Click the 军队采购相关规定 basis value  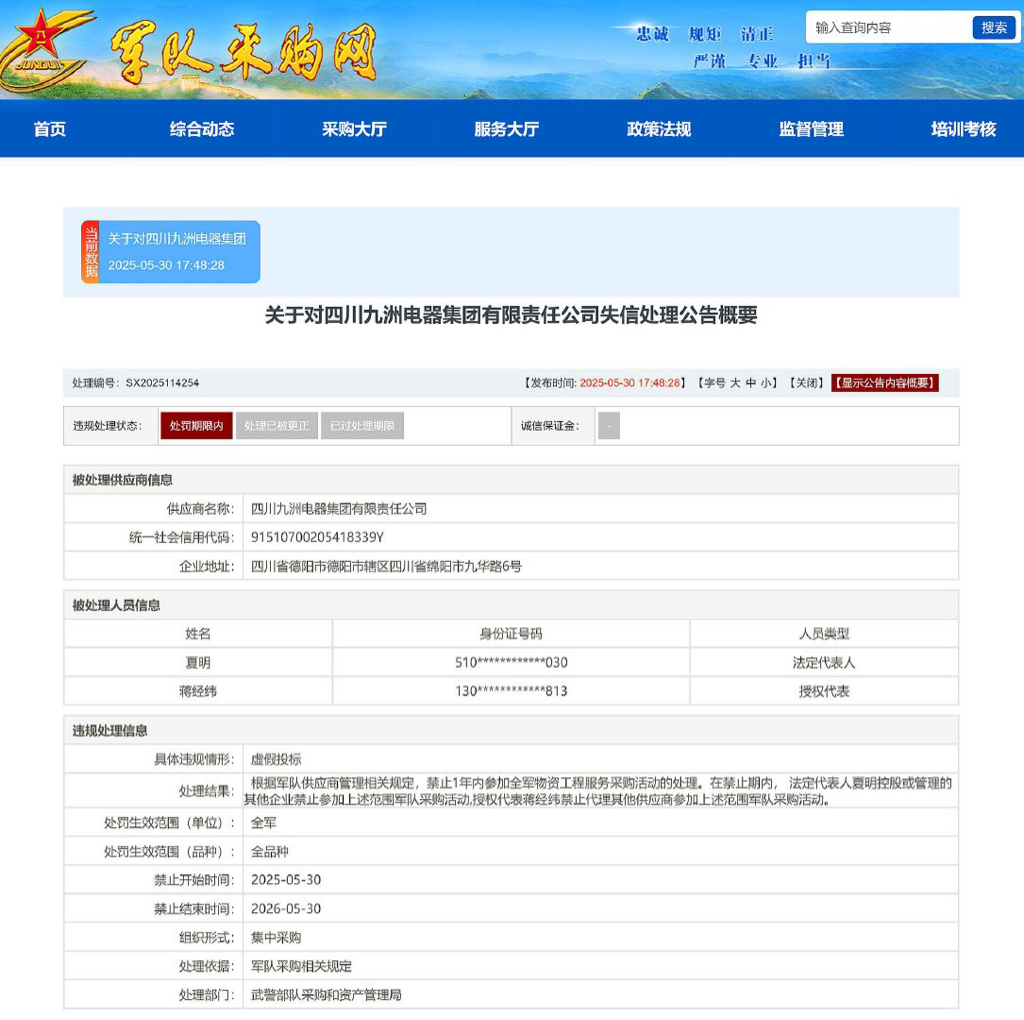301,966
